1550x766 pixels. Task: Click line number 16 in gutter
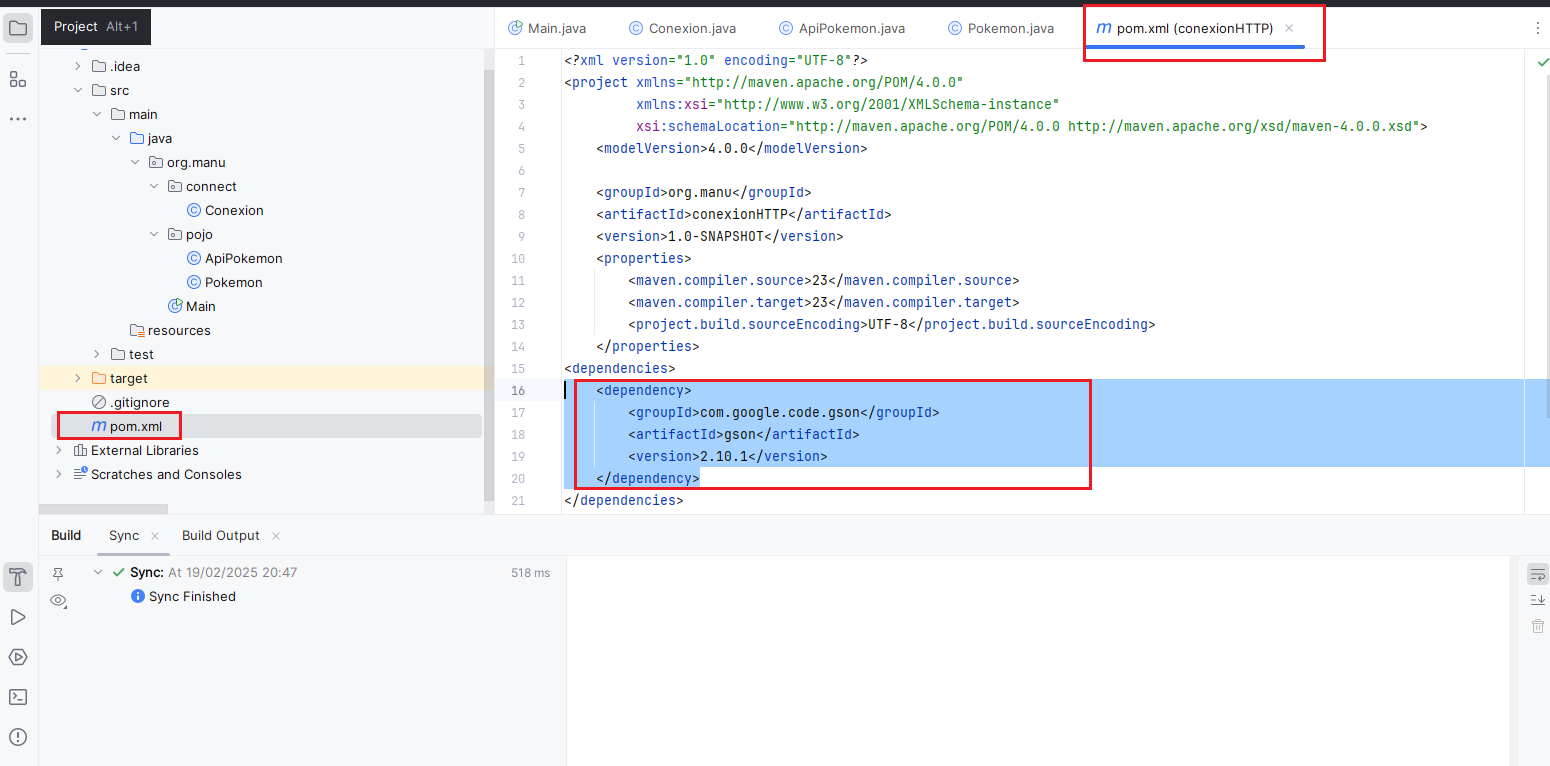518,390
